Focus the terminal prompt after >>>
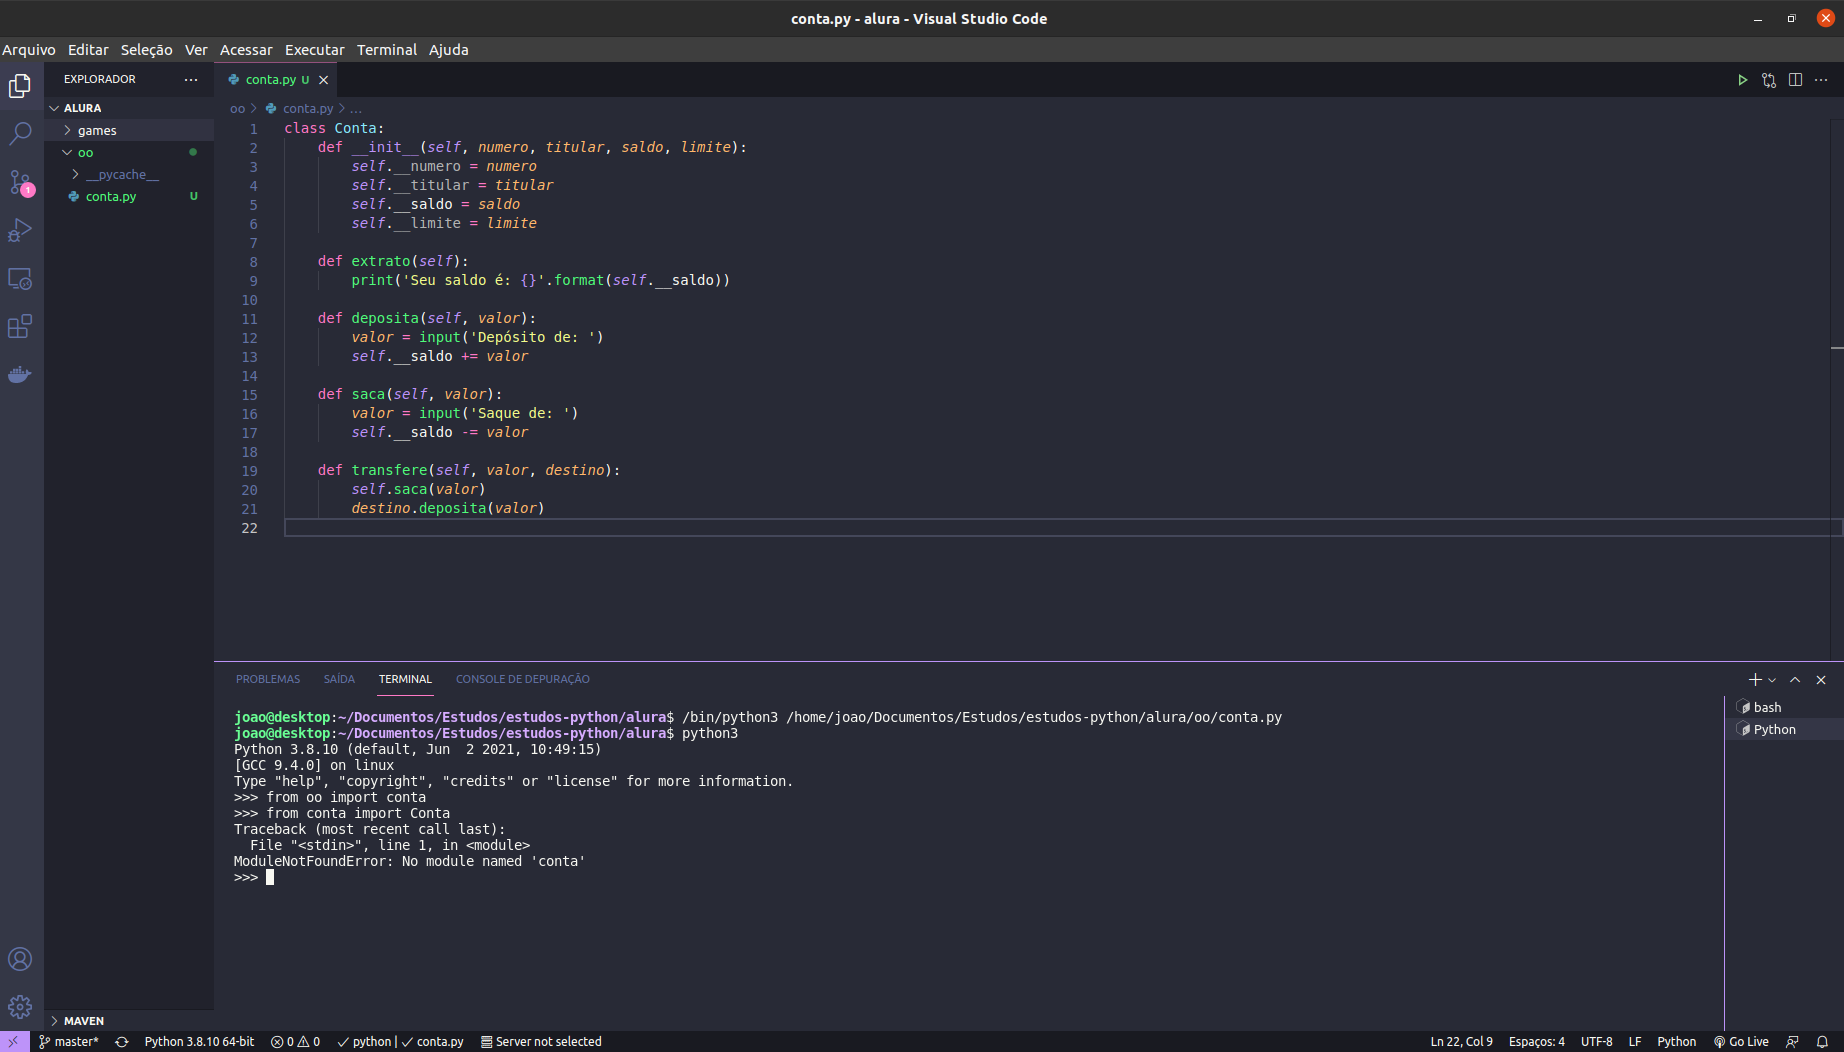 tap(269, 877)
